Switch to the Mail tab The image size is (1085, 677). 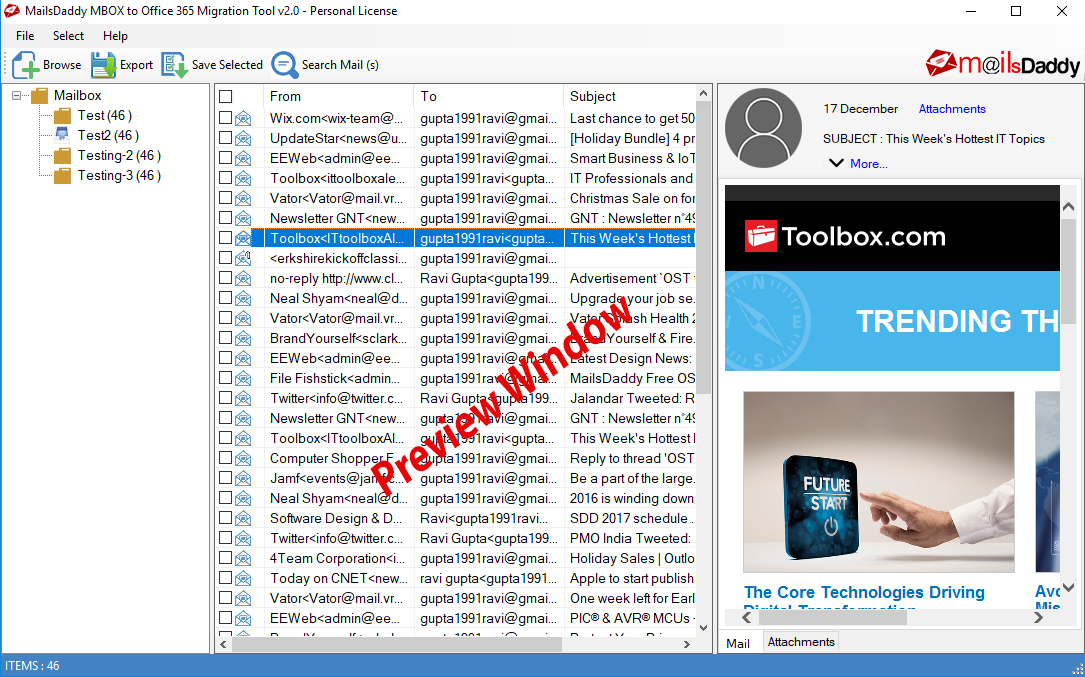(x=738, y=643)
